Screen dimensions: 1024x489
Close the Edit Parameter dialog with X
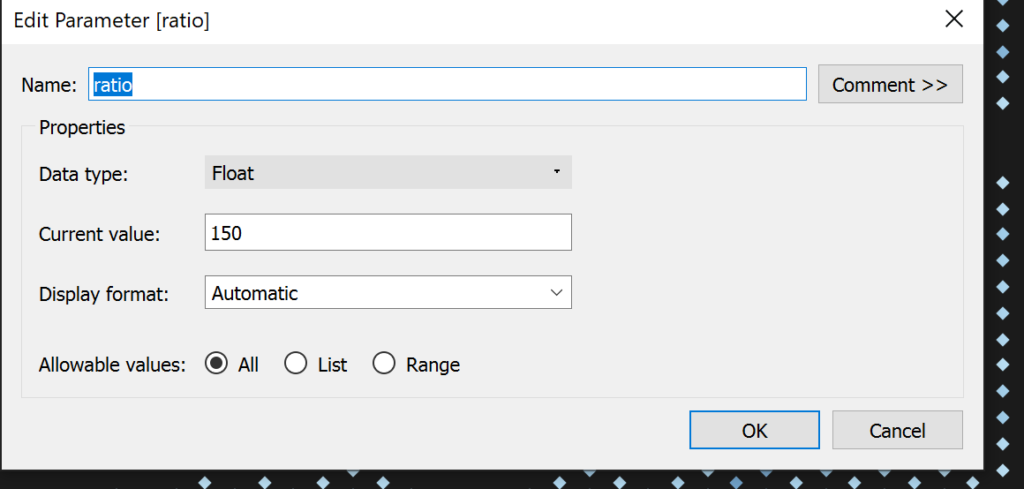click(954, 20)
